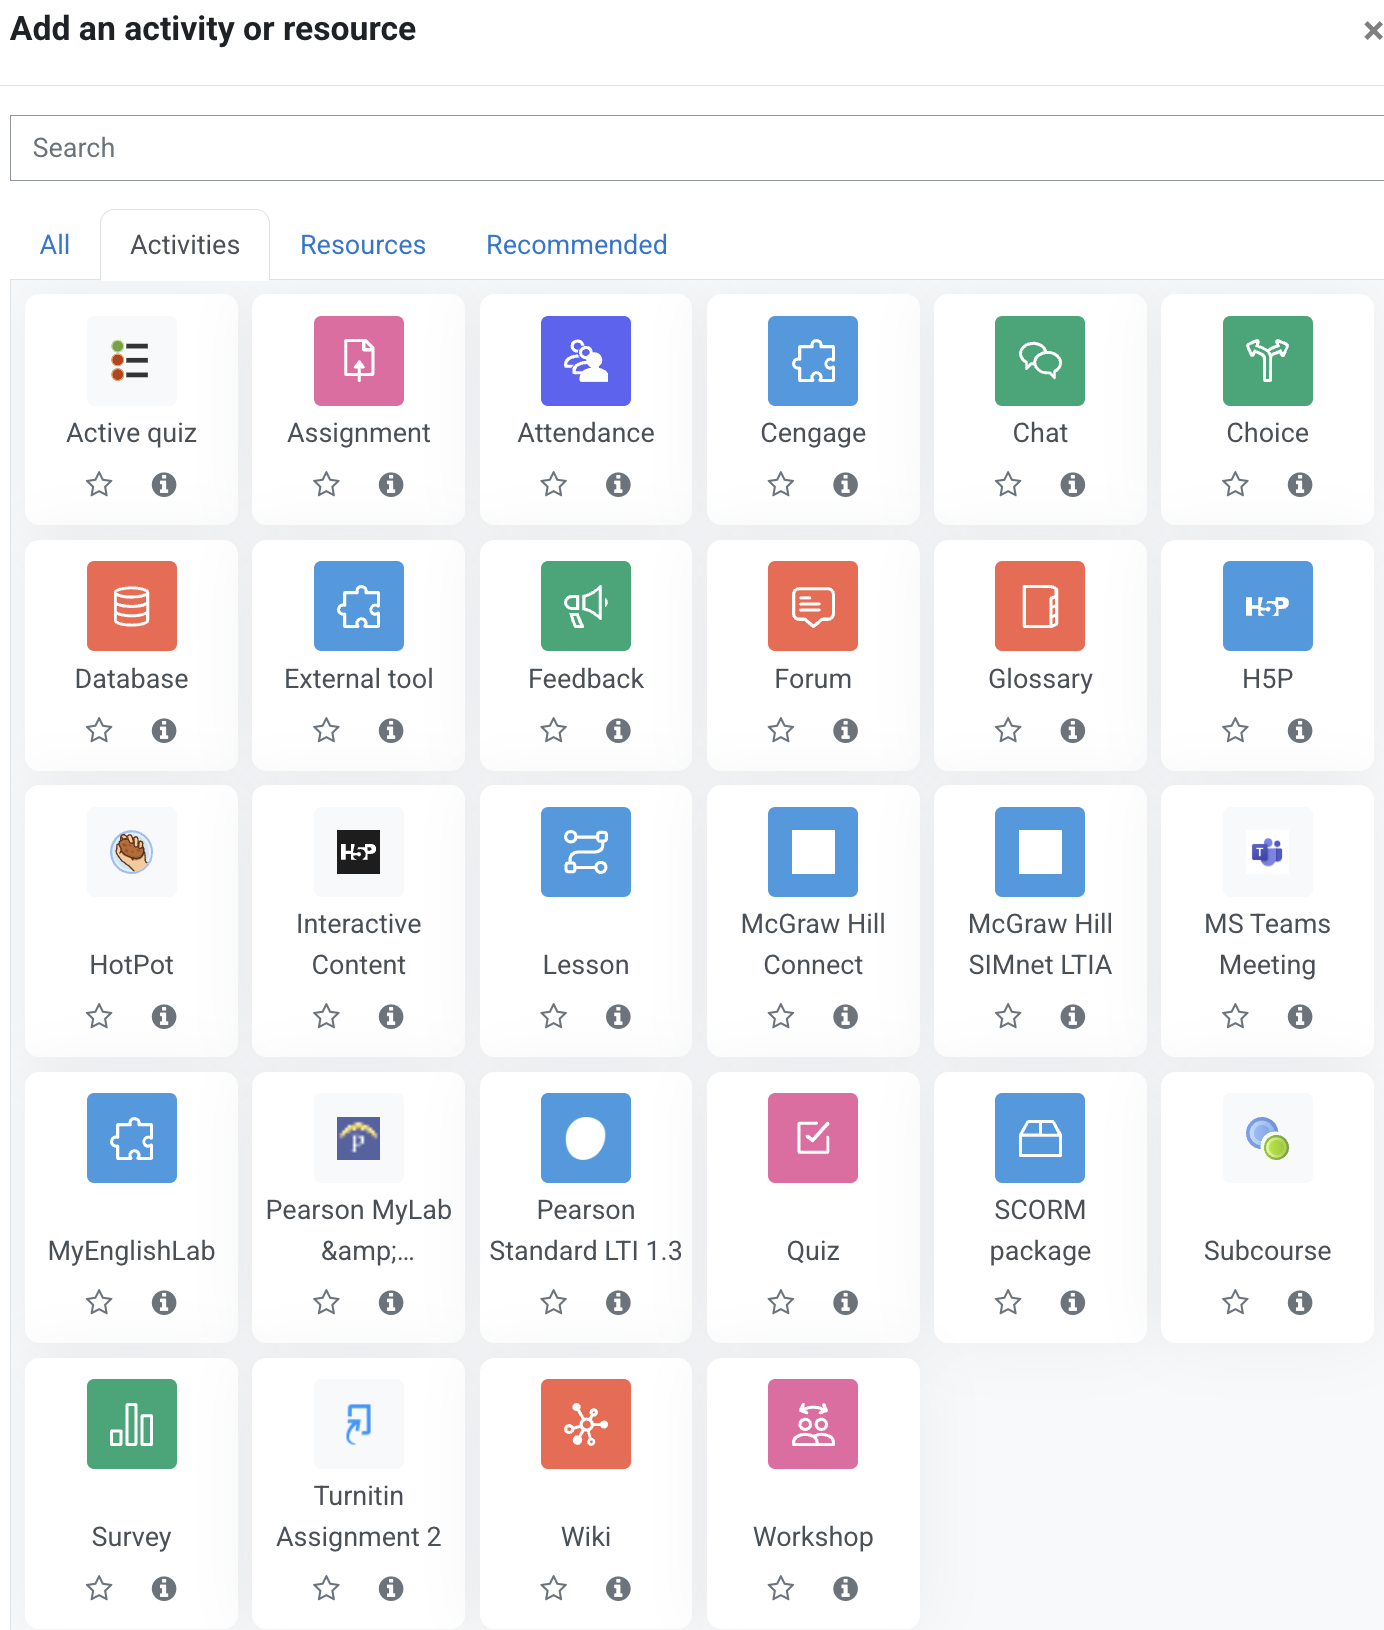Viewport: 1384px width, 1630px height.
Task: Expand info about the Feedback activity
Action: pyautogui.click(x=618, y=731)
